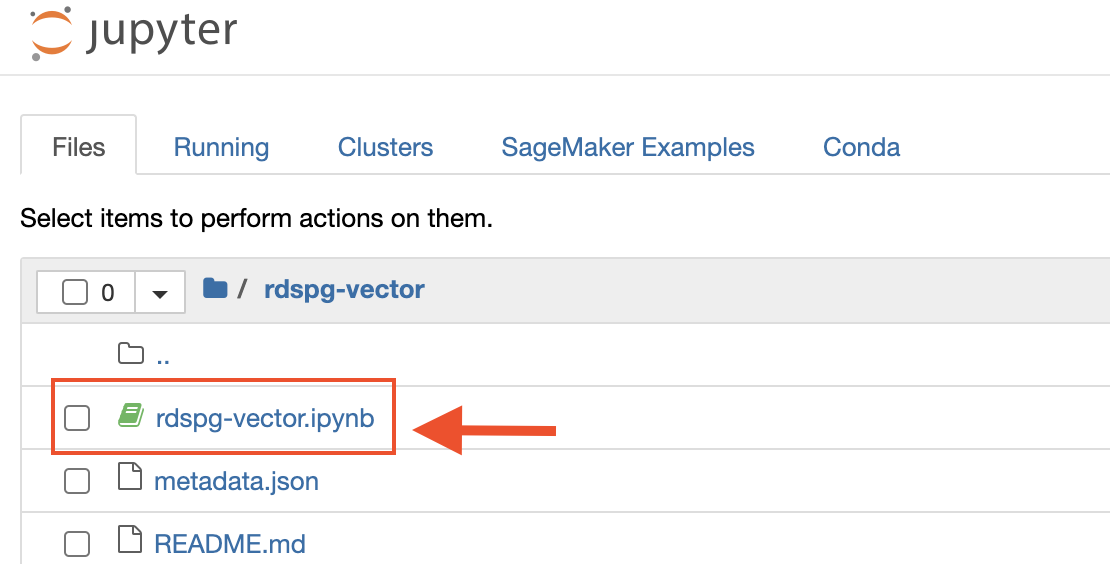Toggle the select-all items checkbox

click(x=75, y=292)
